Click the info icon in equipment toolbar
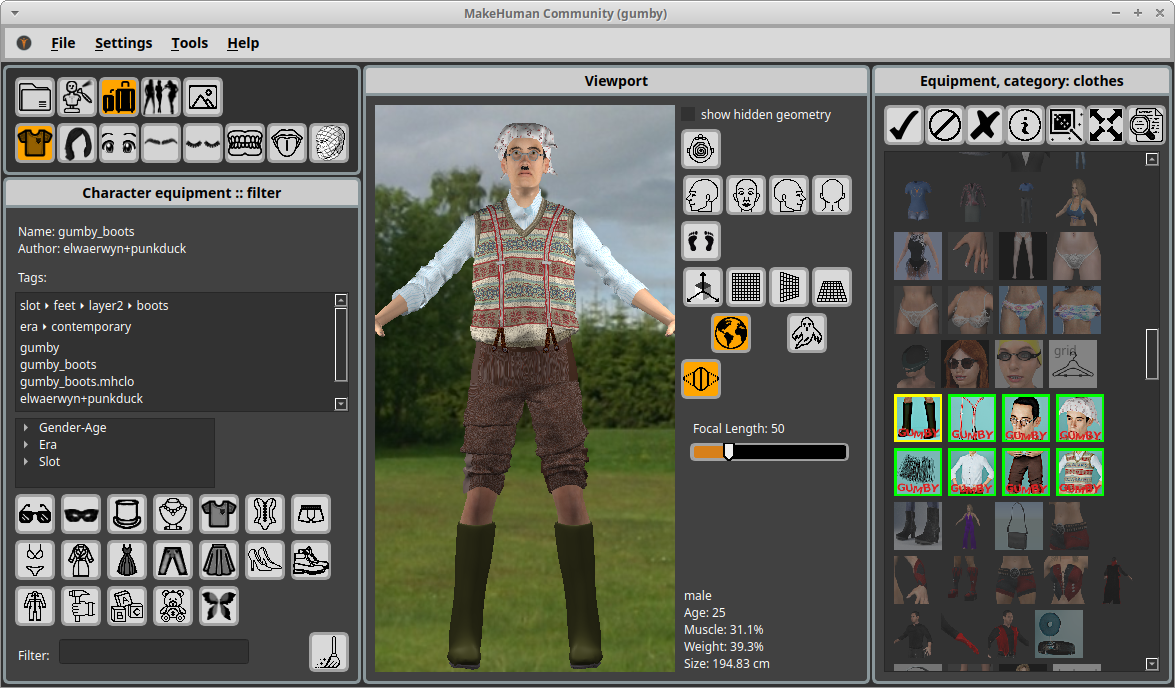This screenshot has height=688, width=1175. click(x=1025, y=125)
